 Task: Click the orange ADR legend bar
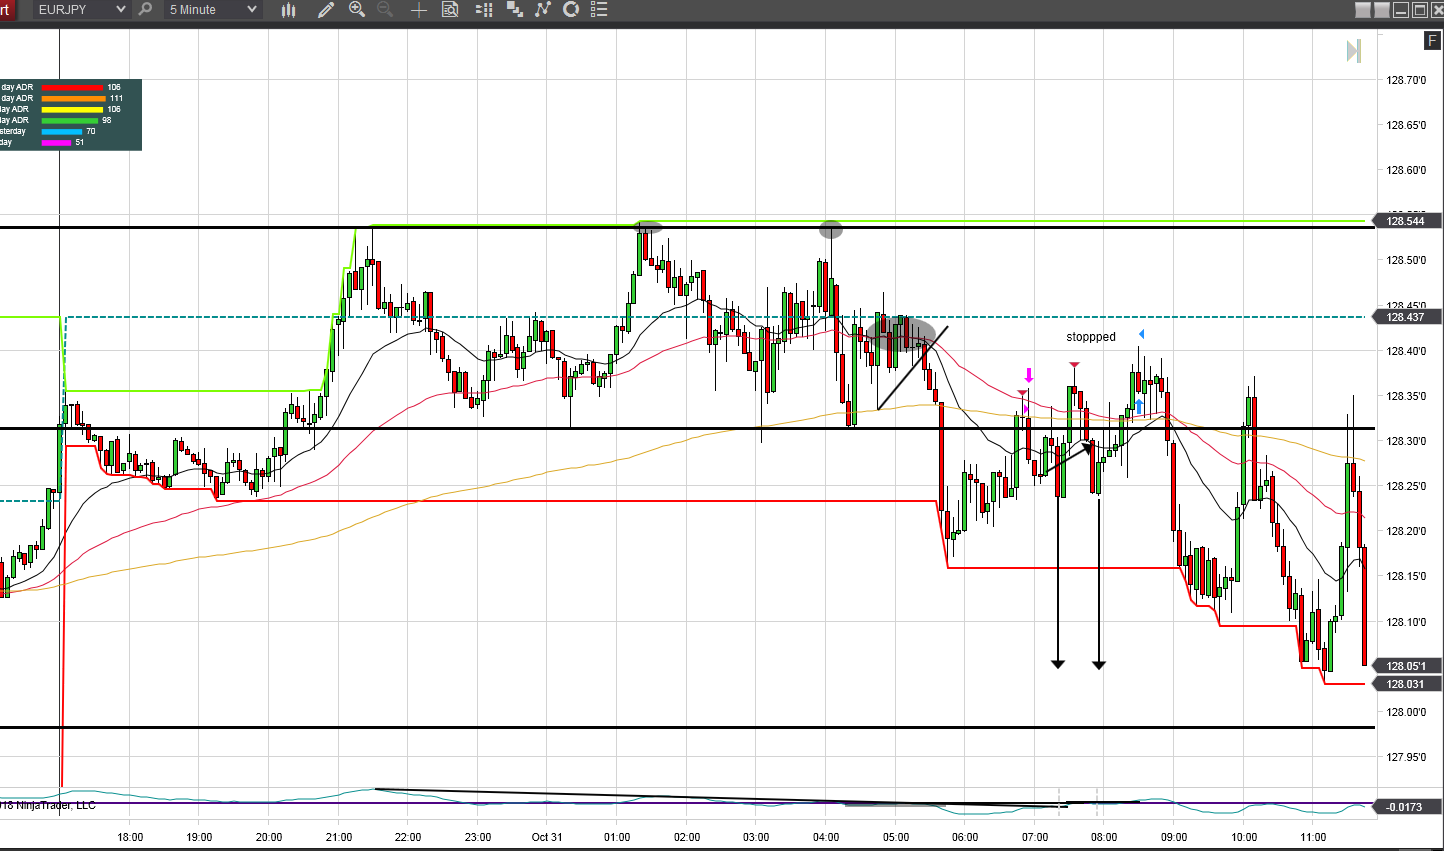(75, 99)
